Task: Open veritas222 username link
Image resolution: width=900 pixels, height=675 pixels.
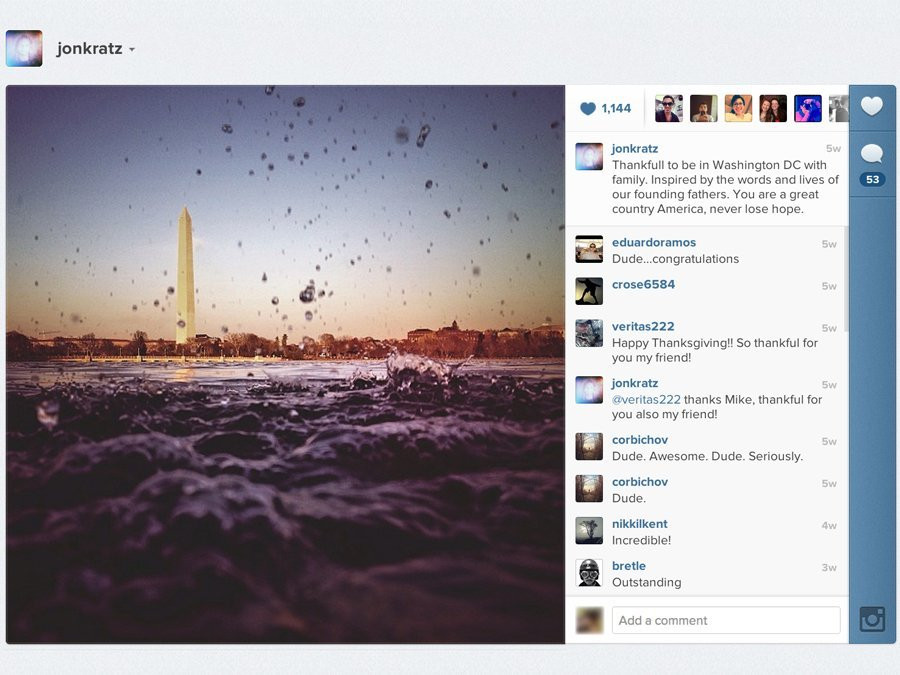Action: [643, 326]
